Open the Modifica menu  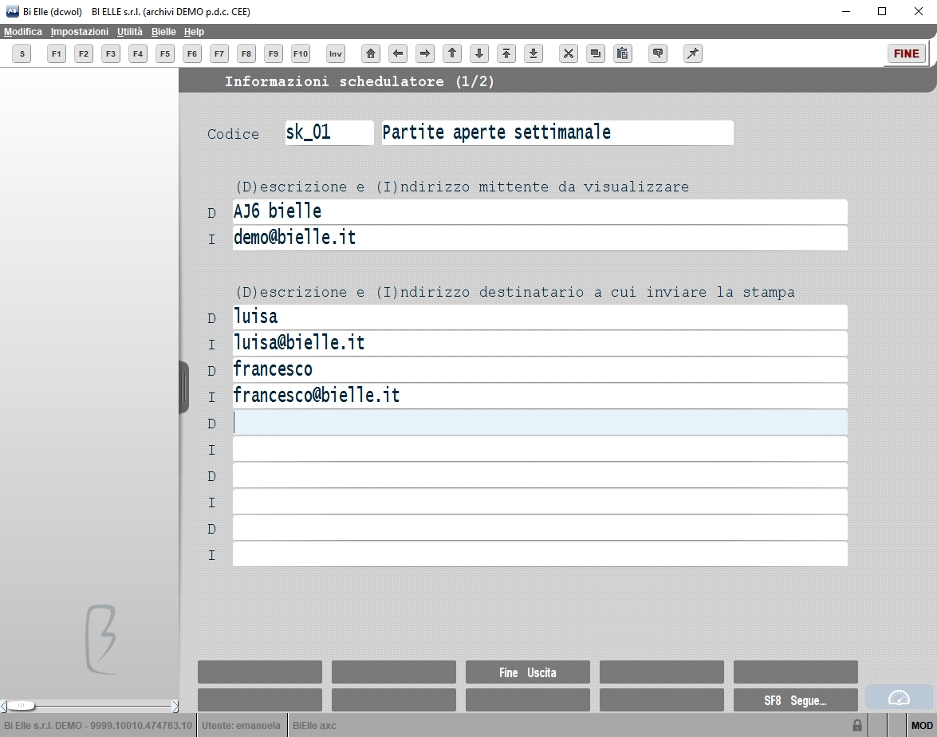click(23, 32)
